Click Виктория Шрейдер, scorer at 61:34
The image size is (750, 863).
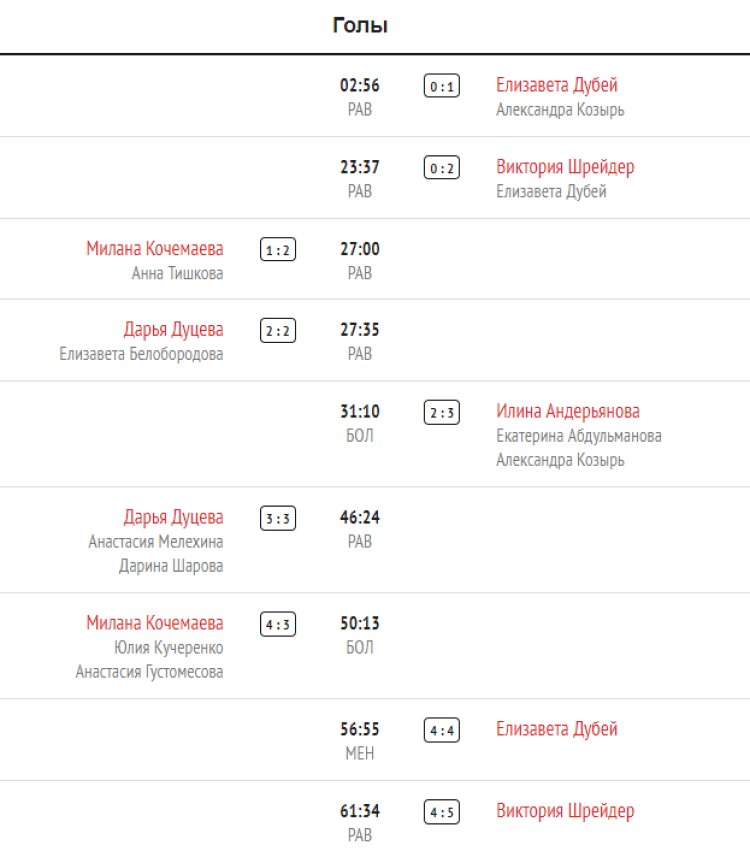565,811
